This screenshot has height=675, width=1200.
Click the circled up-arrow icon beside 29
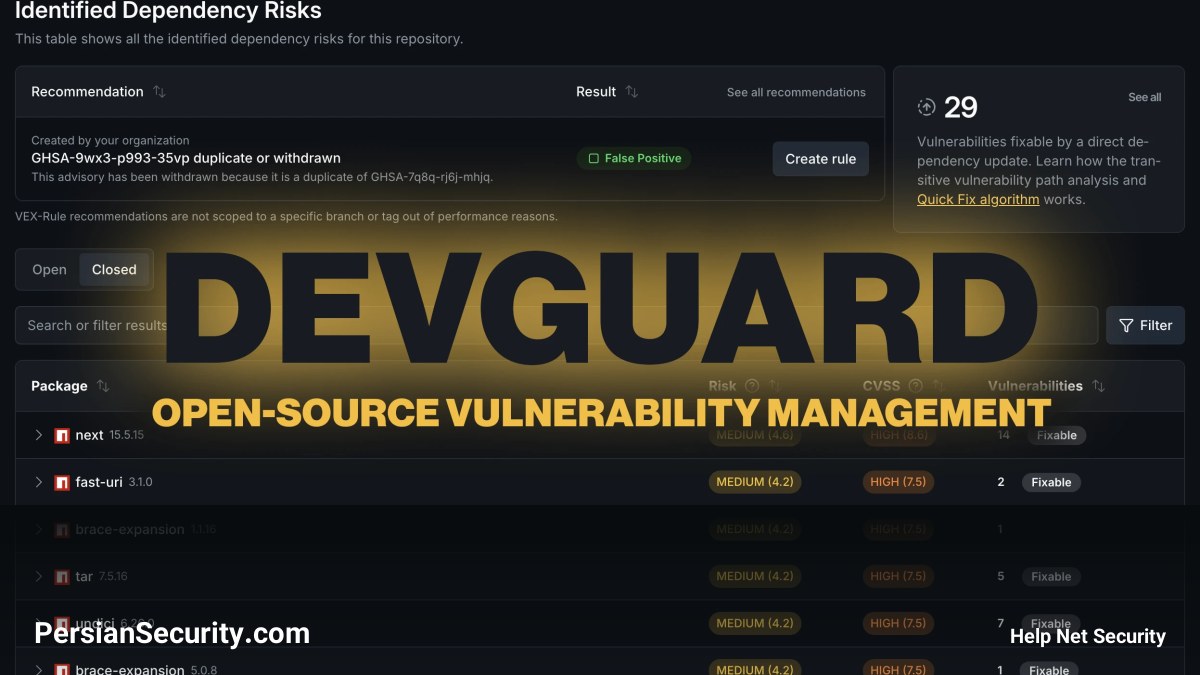[x=926, y=107]
